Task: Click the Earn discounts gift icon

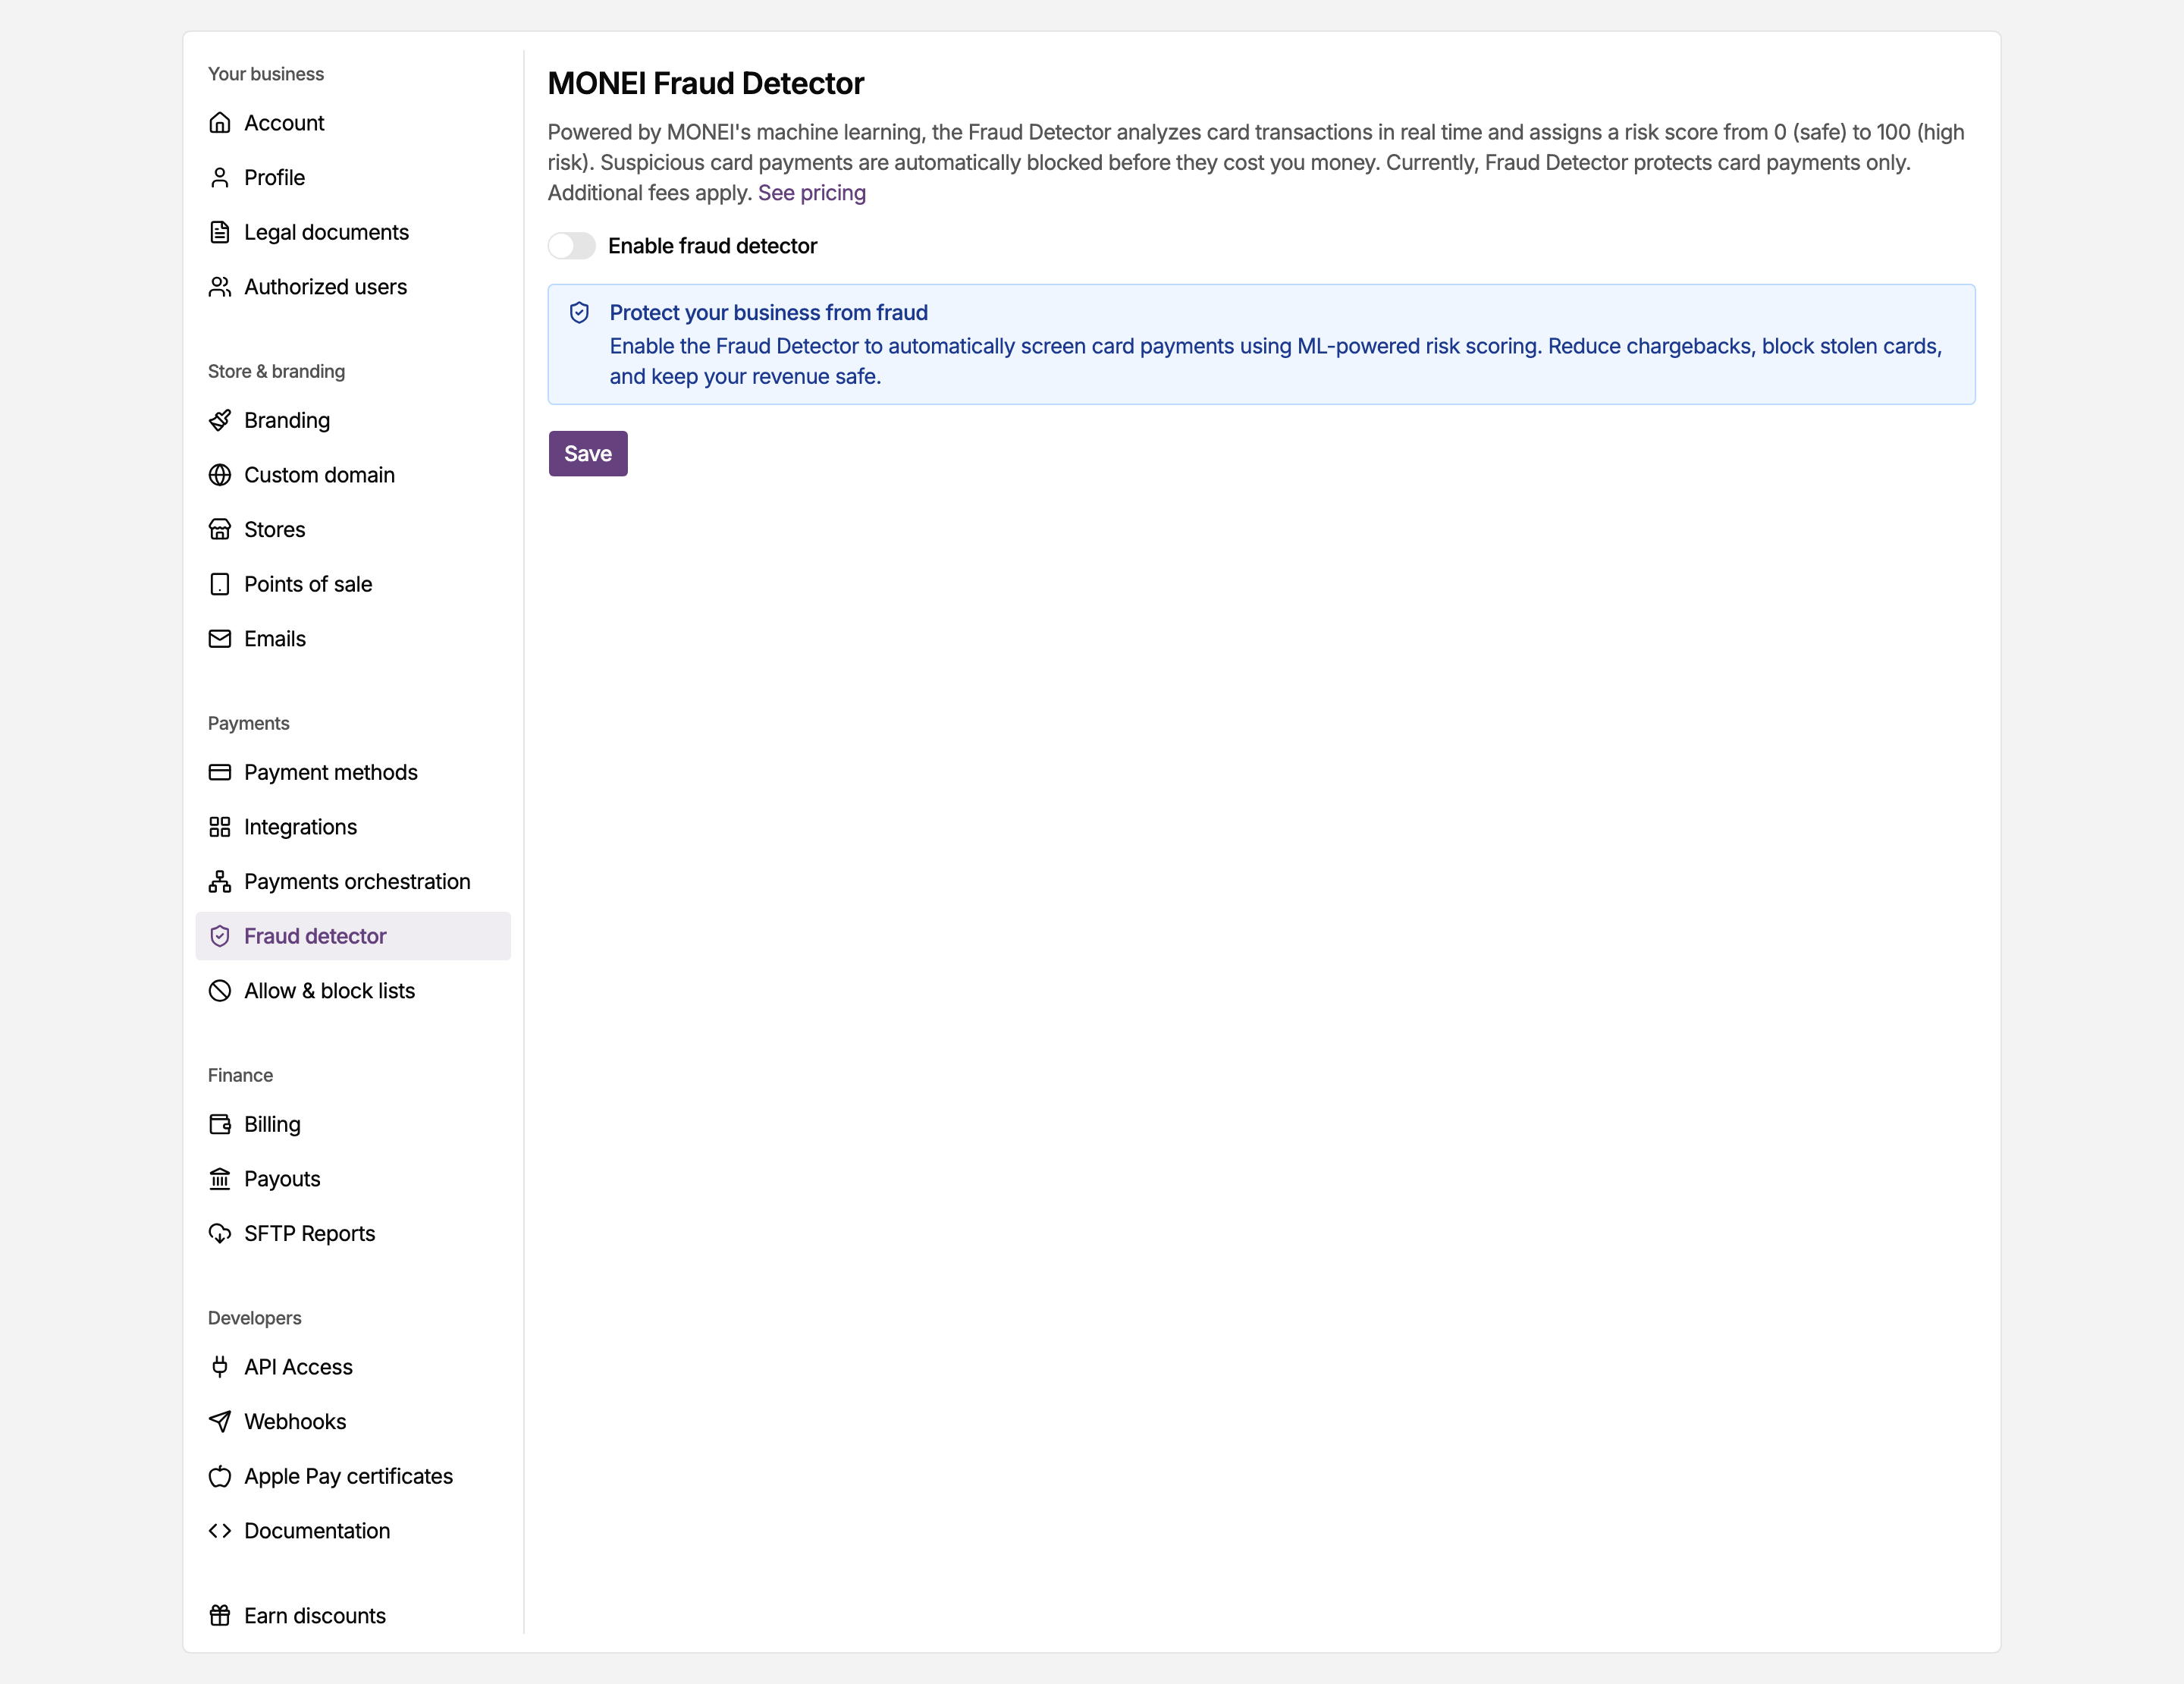Action: click(220, 1616)
